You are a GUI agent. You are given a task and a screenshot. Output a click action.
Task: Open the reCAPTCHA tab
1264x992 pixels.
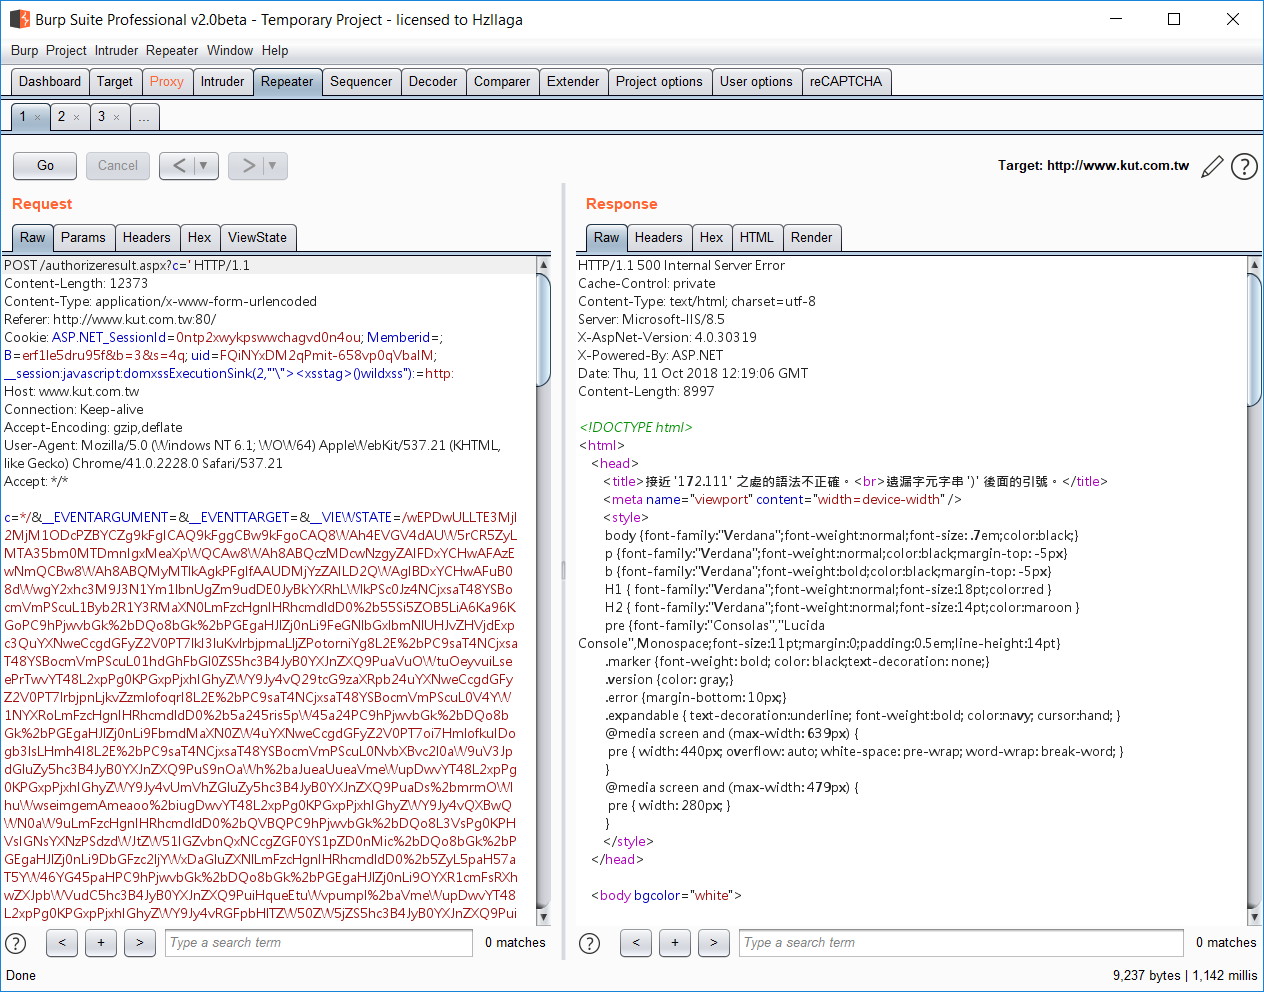[846, 82]
